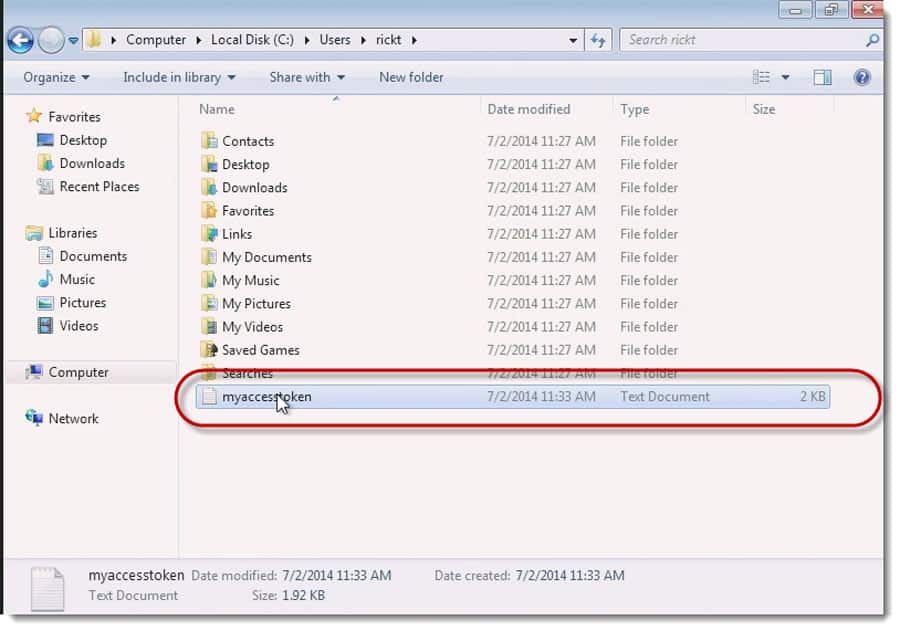Viewport: 900px width, 631px height.
Task: Click the Forward navigation arrow button
Action: [x=51, y=40]
